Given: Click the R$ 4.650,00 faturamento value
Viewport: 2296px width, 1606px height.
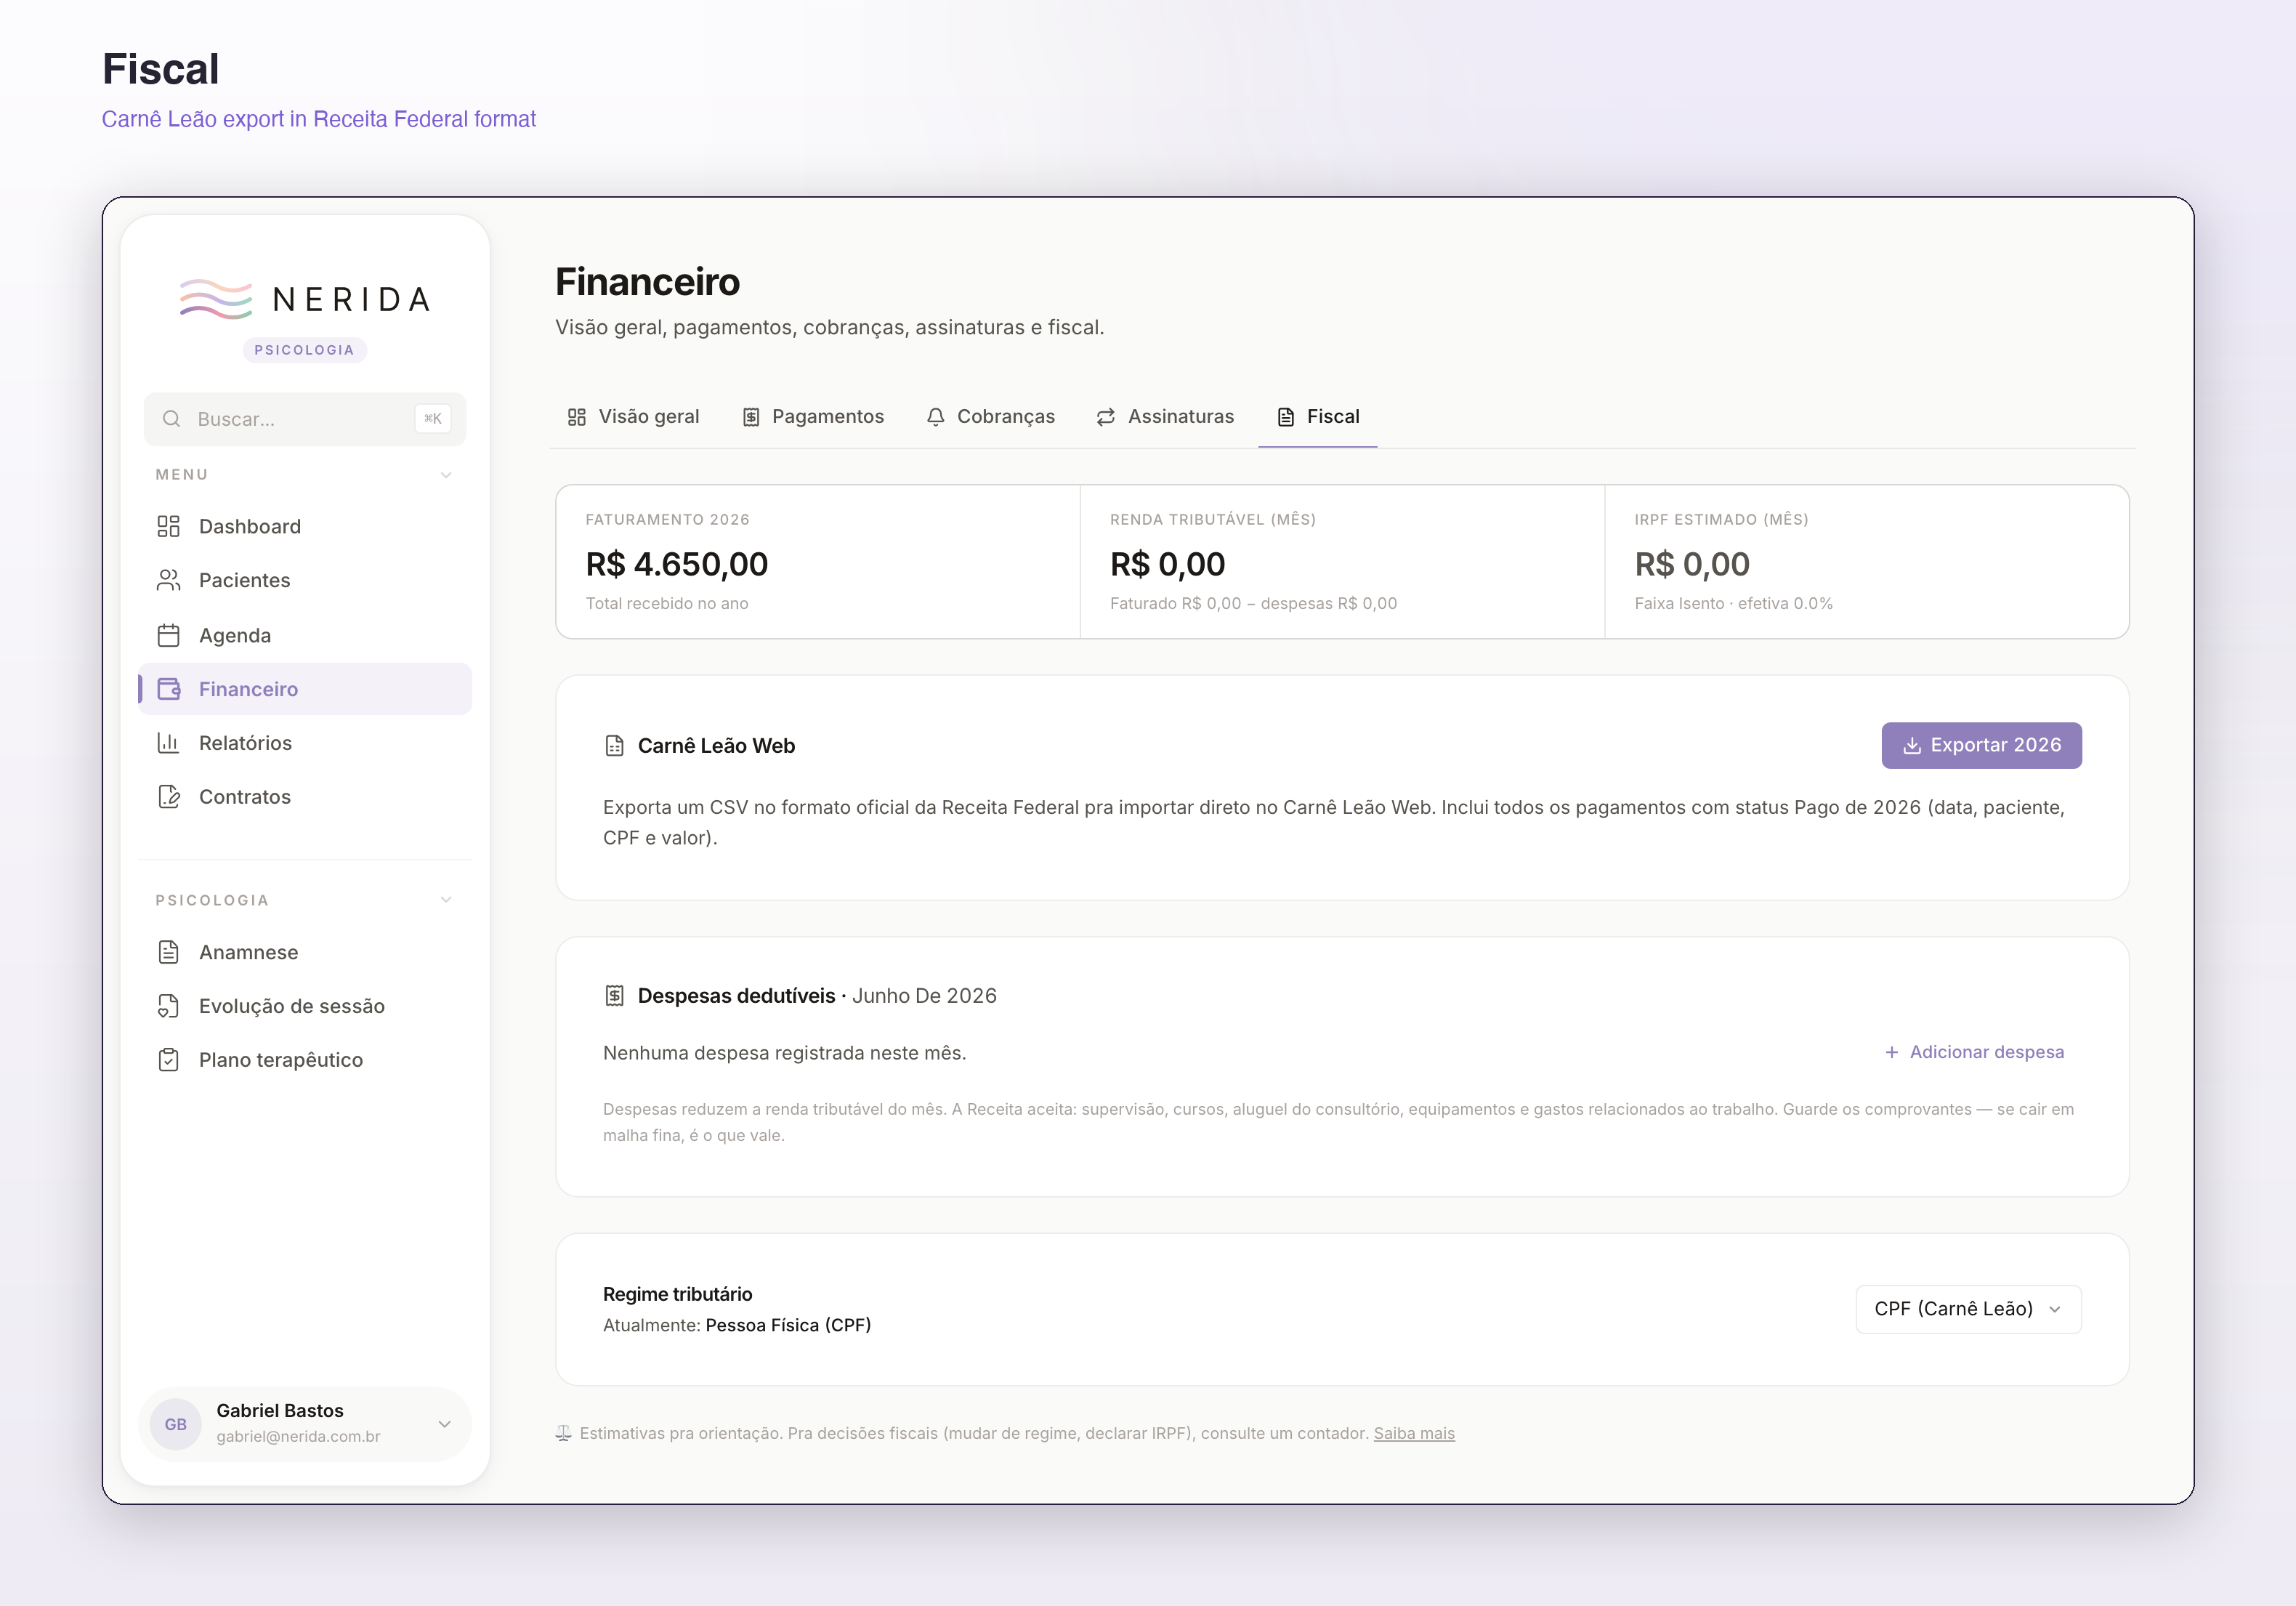Looking at the screenshot, I should coord(677,565).
